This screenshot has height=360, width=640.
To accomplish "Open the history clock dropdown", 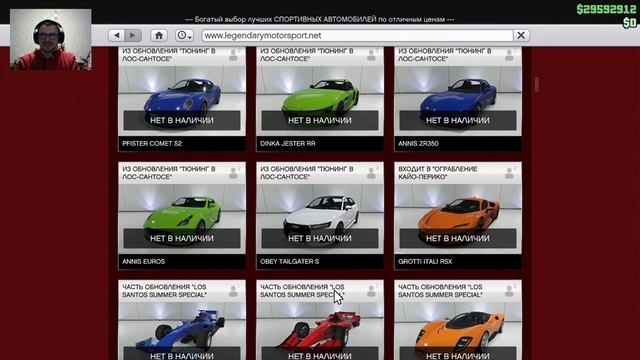I will point(184,36).
